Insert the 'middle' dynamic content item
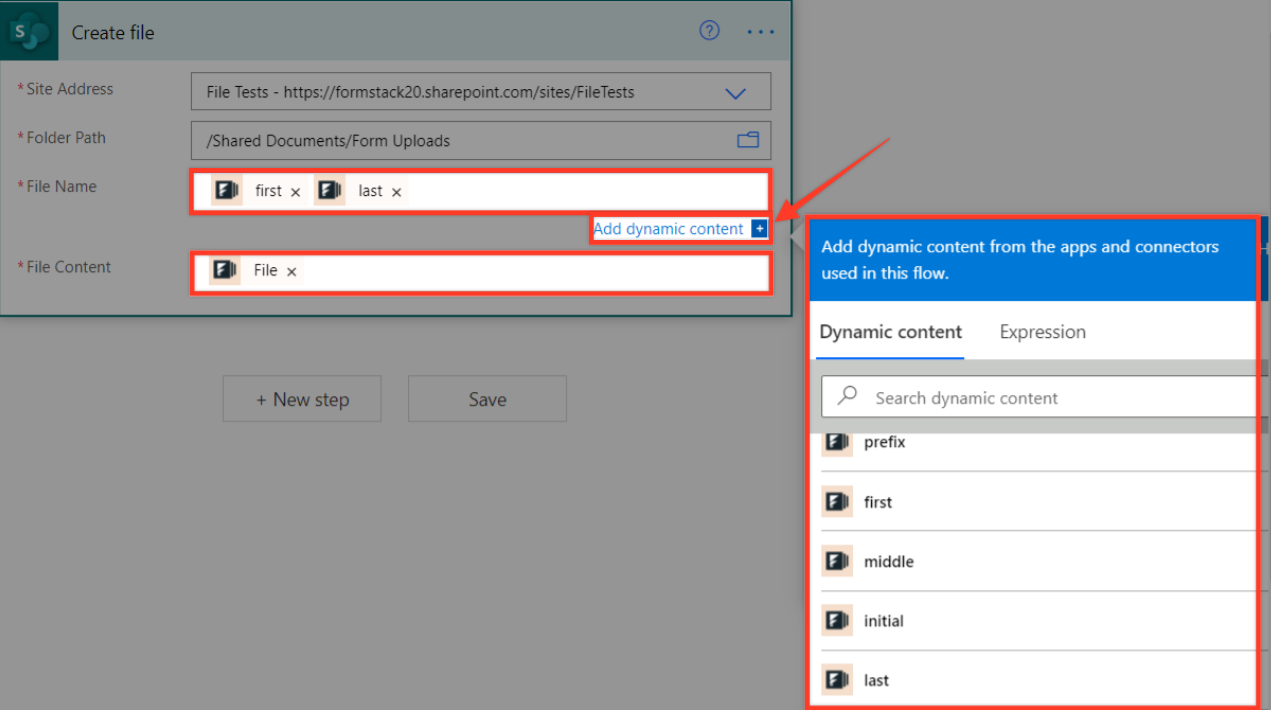 point(888,562)
